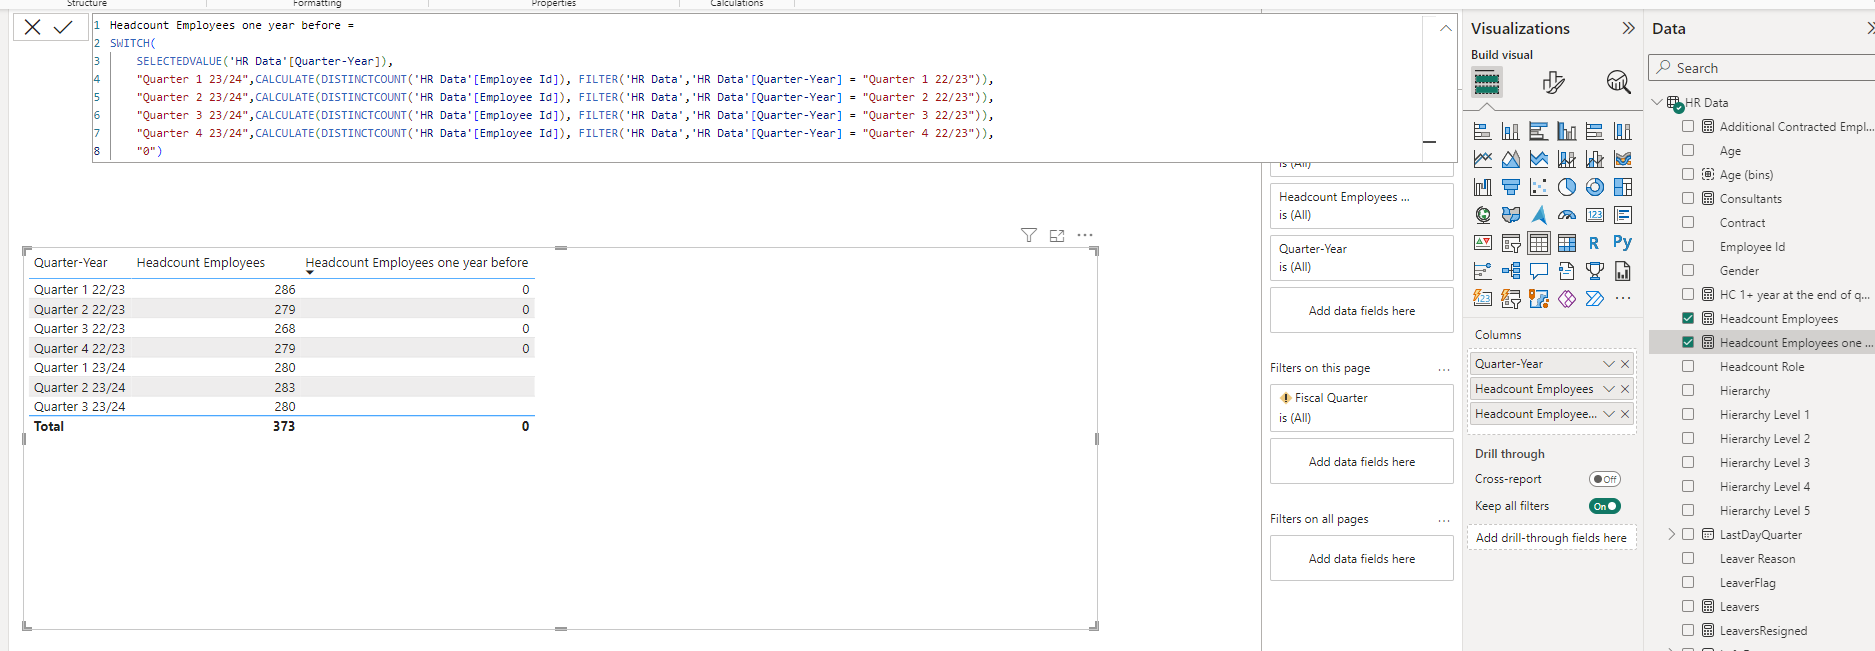Uncheck the Headcount Employees field

point(1688,318)
